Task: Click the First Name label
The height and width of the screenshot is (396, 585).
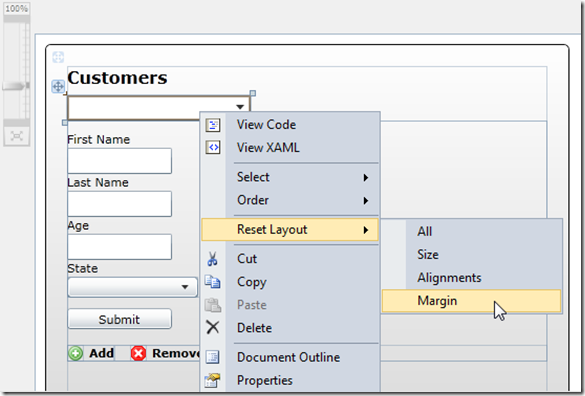Action: tap(99, 140)
